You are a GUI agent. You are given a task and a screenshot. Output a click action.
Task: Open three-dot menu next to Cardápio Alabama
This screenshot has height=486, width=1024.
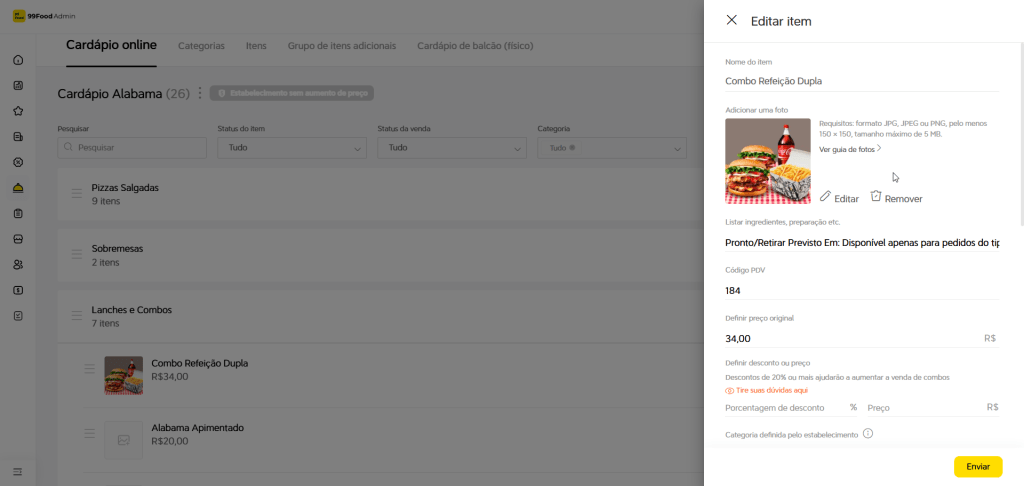coord(200,93)
